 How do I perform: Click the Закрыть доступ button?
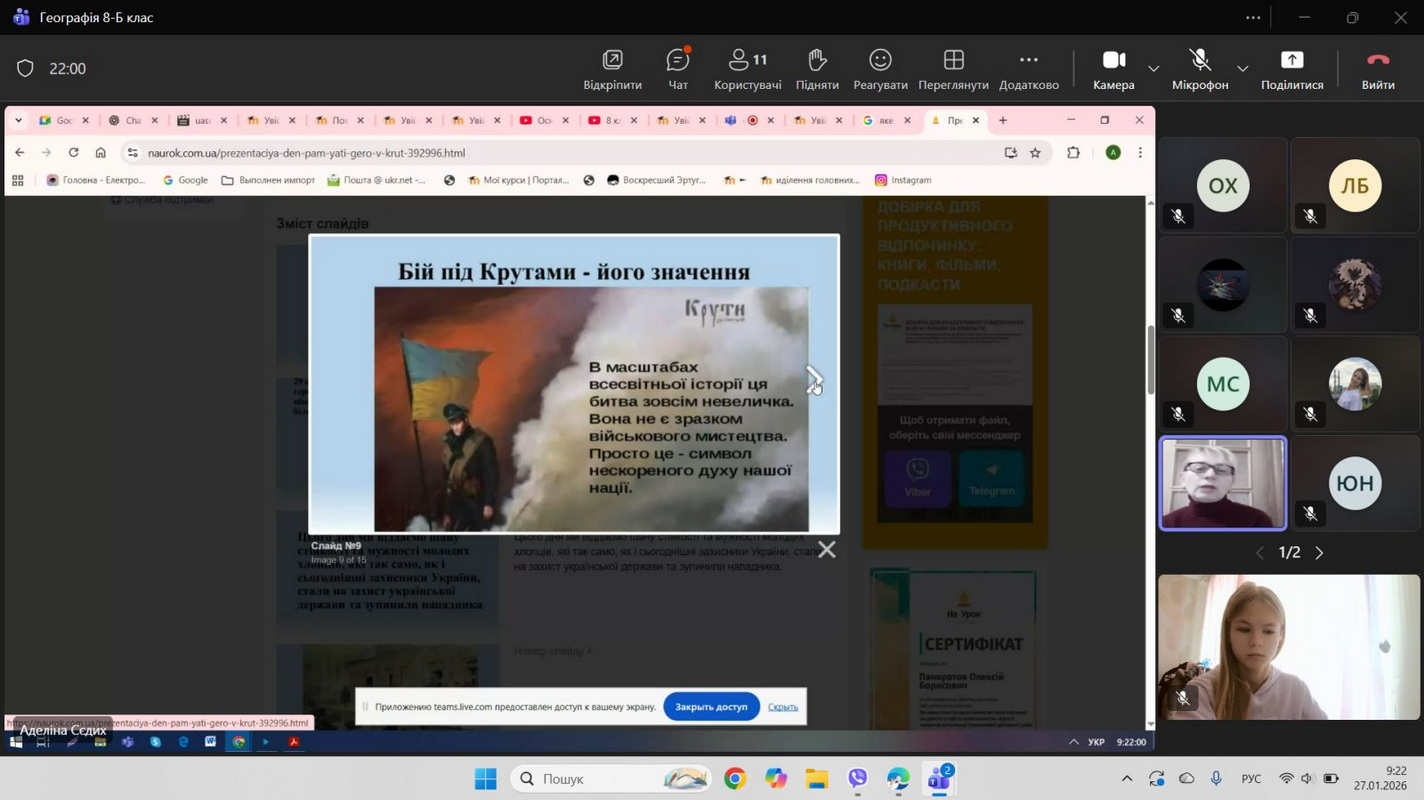pos(711,707)
